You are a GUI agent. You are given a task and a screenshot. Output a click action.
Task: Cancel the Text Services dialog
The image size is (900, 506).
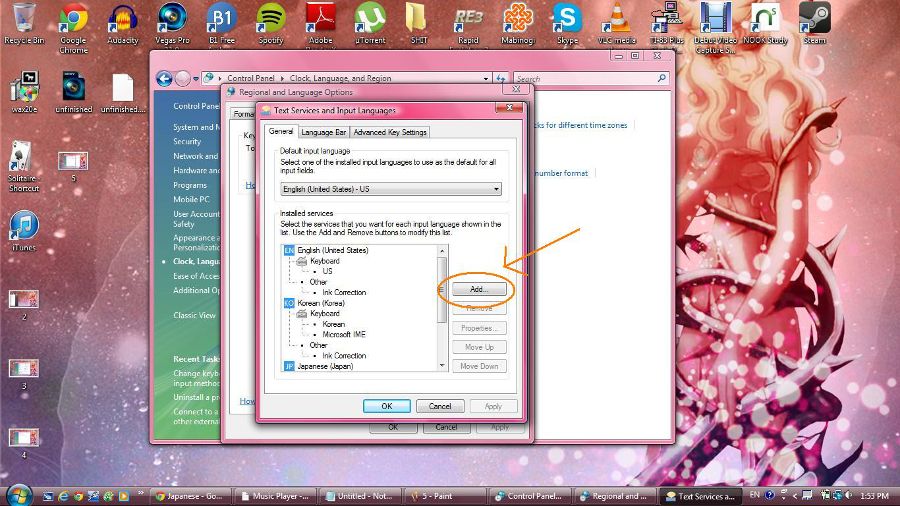440,406
